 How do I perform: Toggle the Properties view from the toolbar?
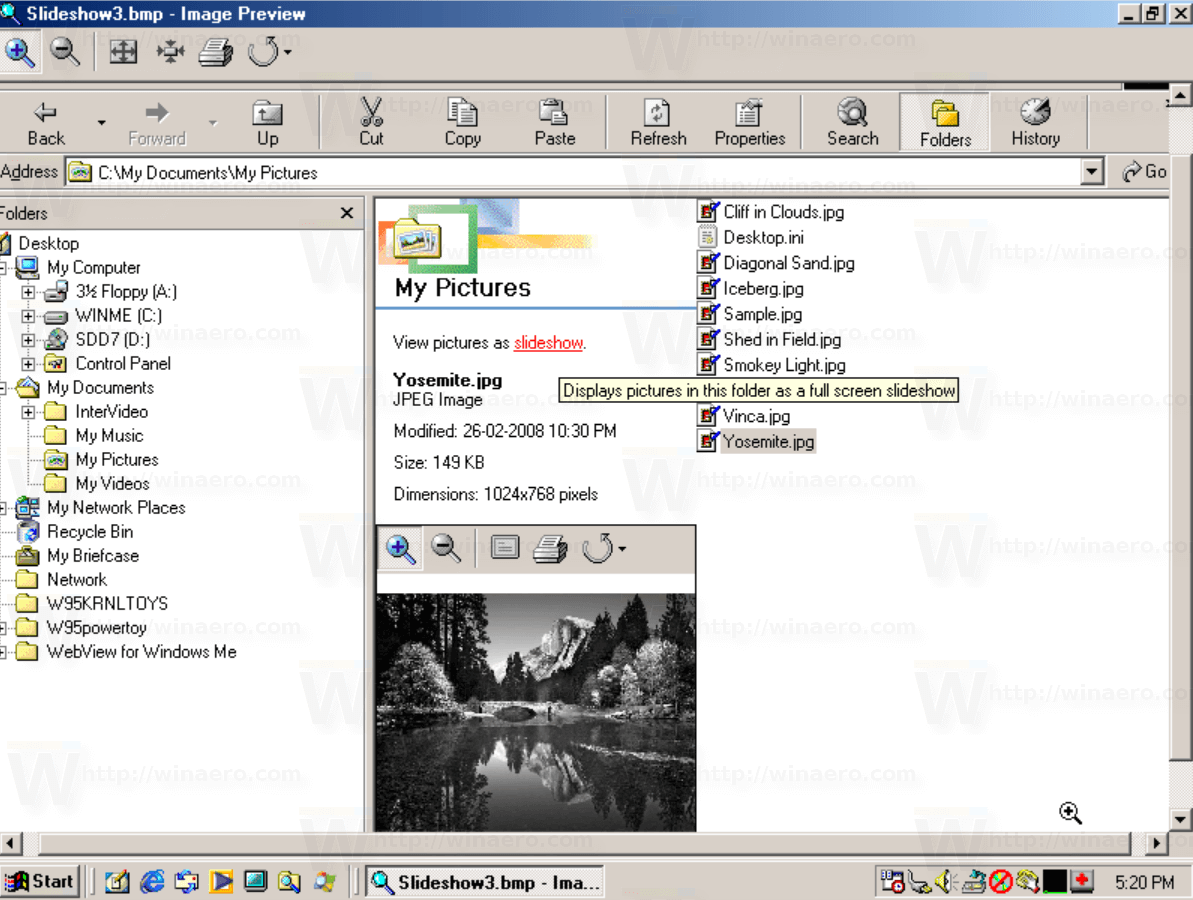click(748, 121)
